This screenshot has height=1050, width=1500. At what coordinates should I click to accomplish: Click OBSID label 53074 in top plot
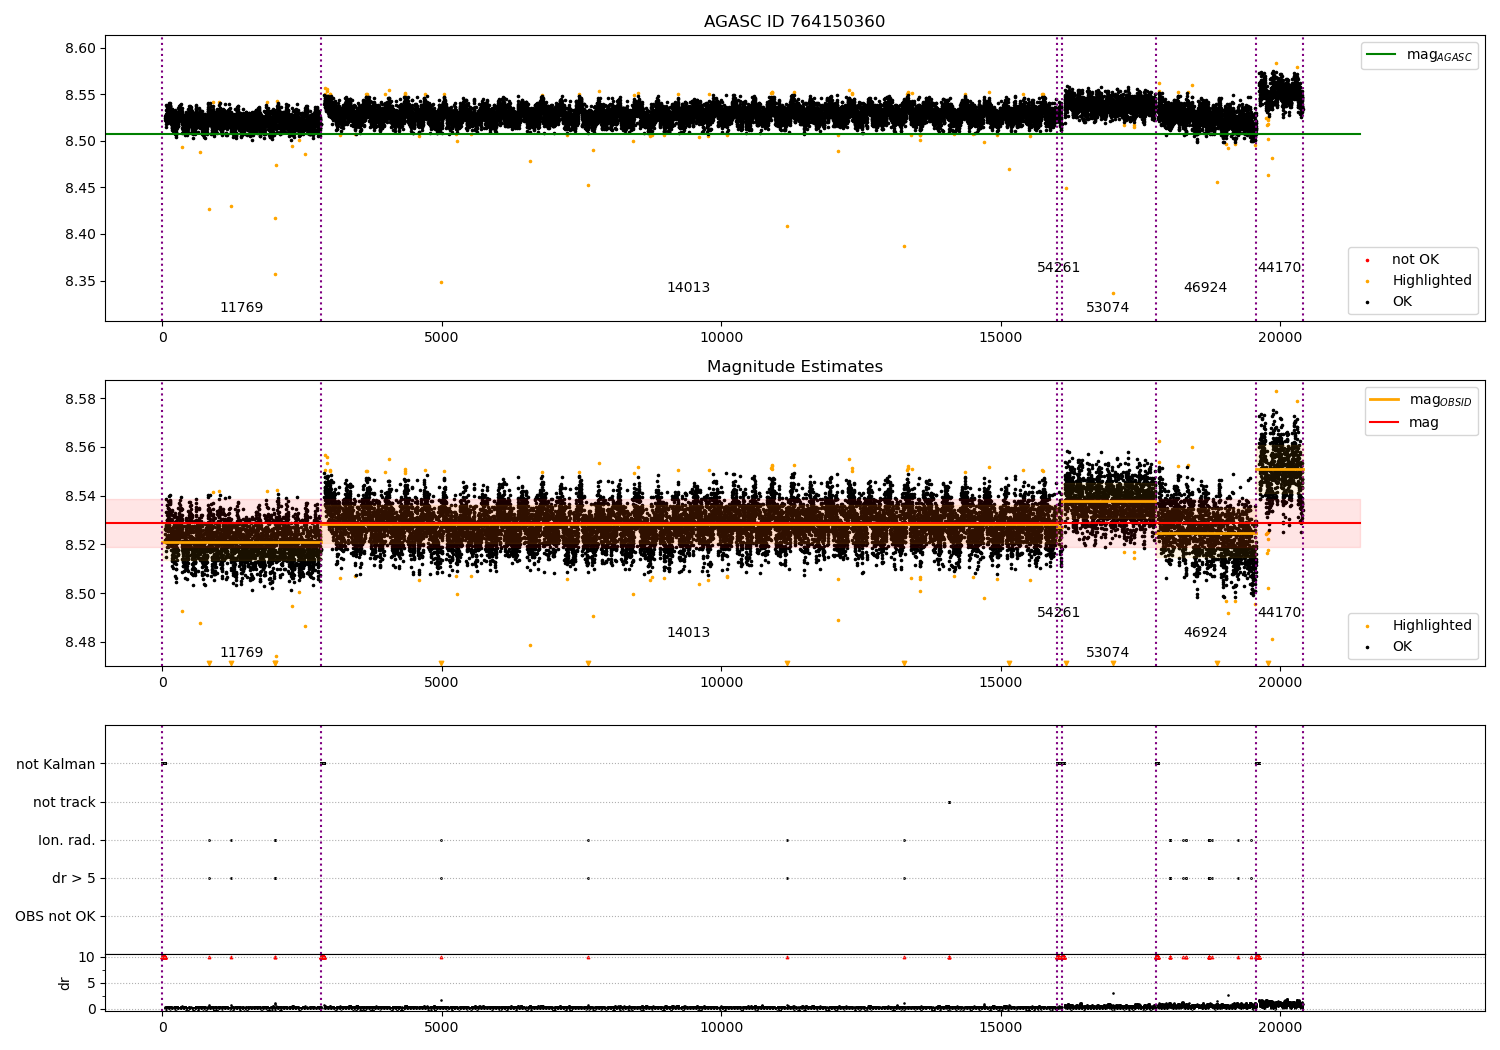point(1107,308)
